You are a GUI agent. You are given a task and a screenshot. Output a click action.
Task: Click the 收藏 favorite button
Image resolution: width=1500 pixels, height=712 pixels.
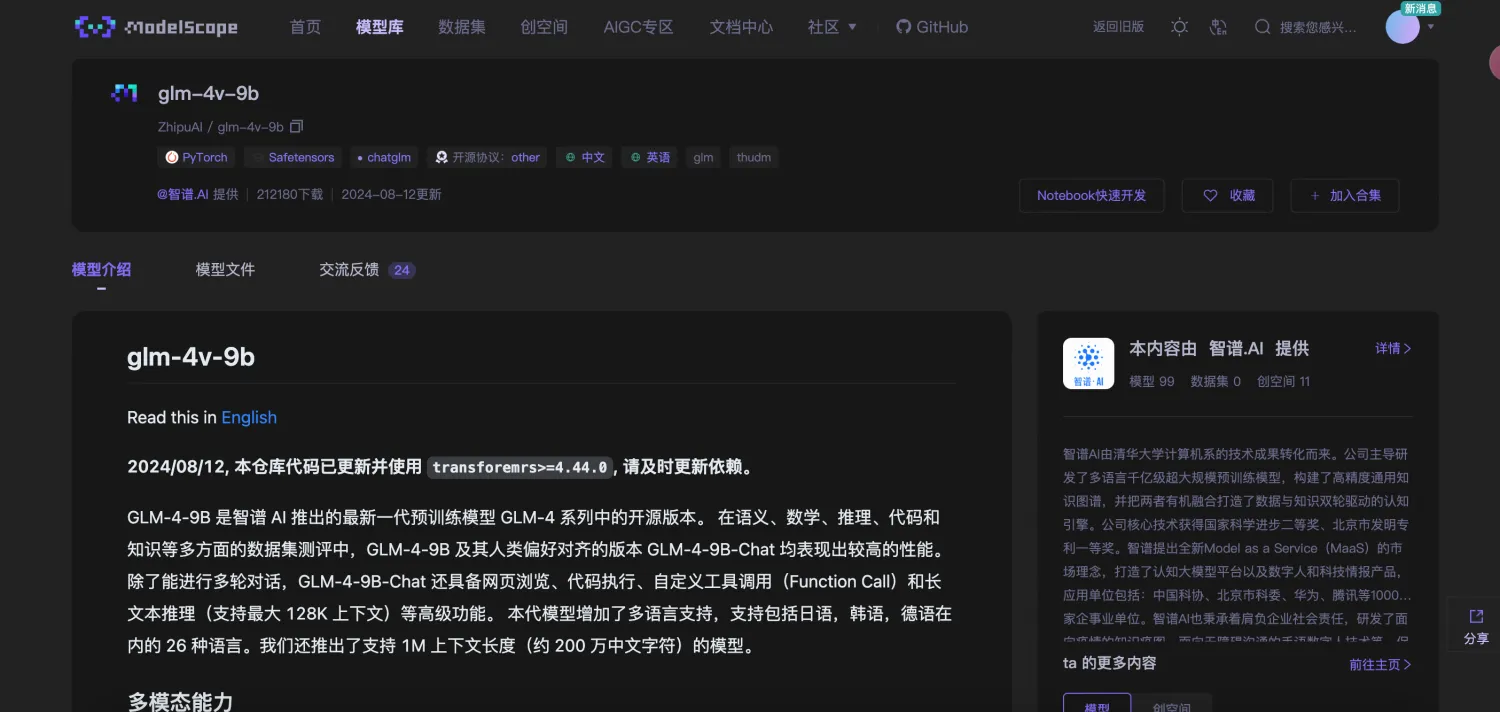tap(1227, 195)
